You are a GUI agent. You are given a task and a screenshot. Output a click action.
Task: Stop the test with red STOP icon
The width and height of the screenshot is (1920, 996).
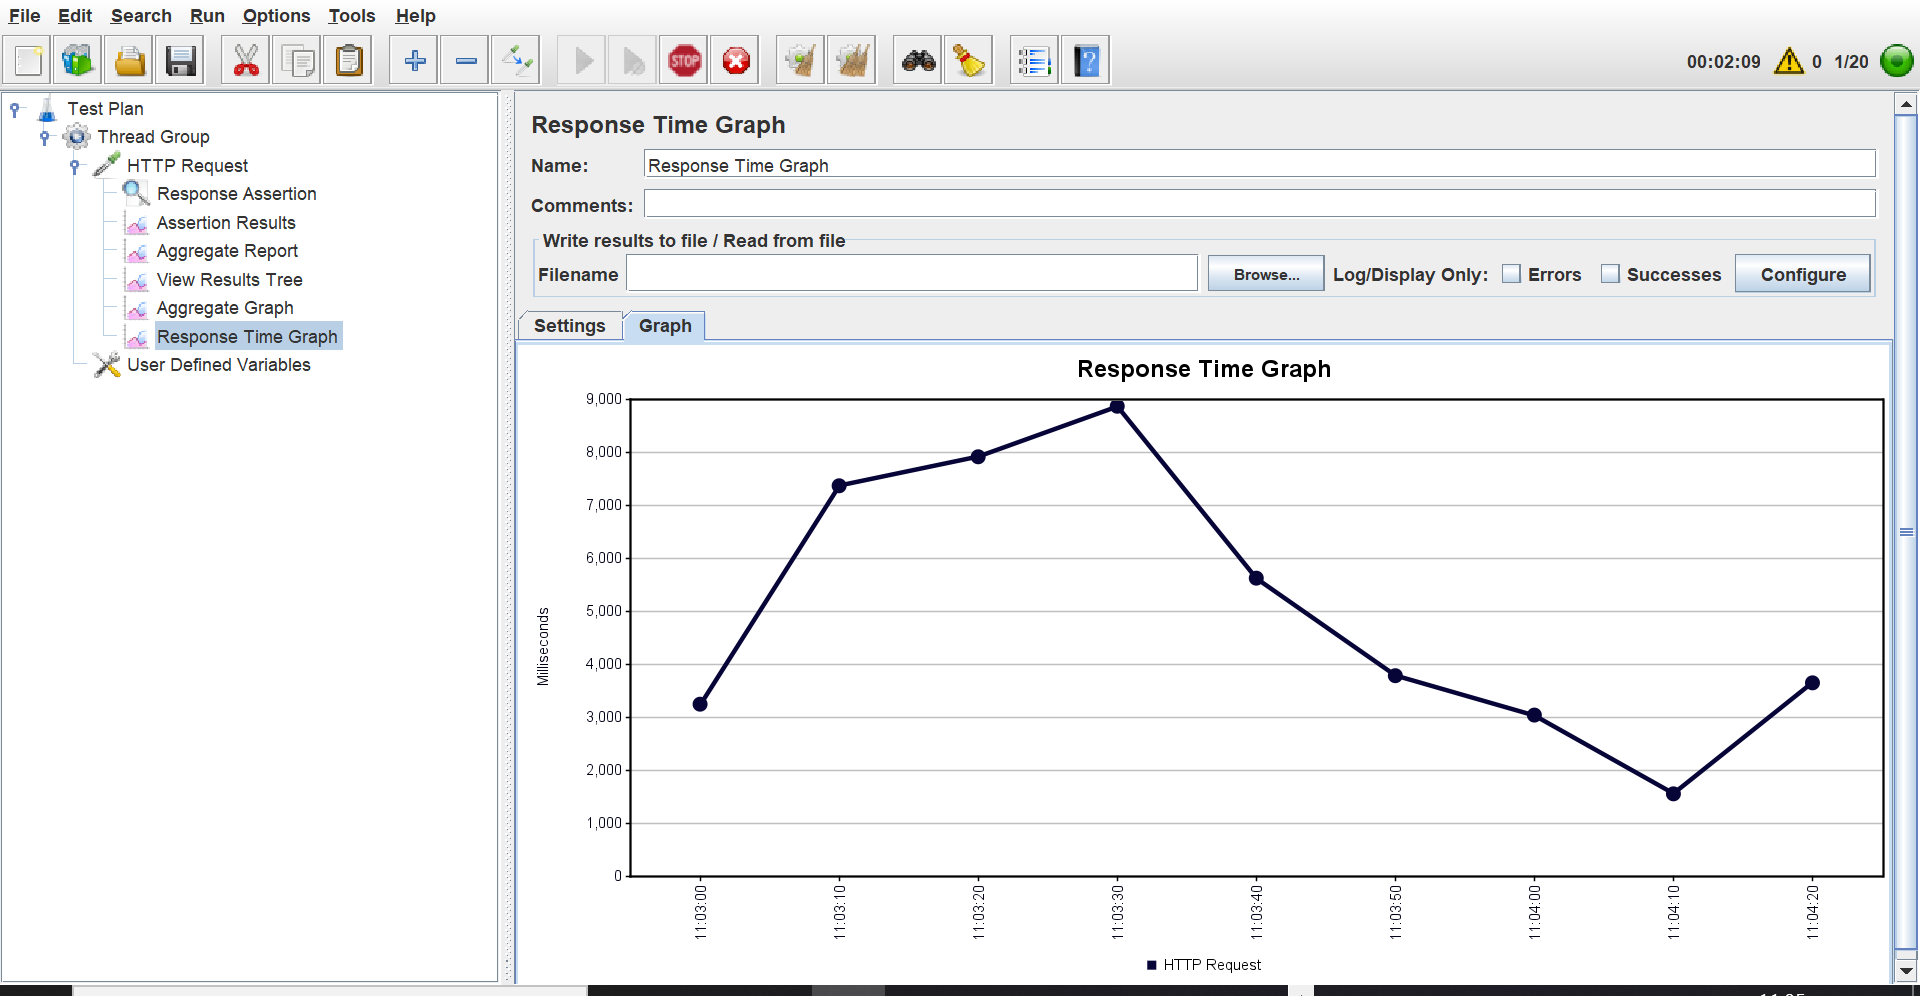pos(685,61)
